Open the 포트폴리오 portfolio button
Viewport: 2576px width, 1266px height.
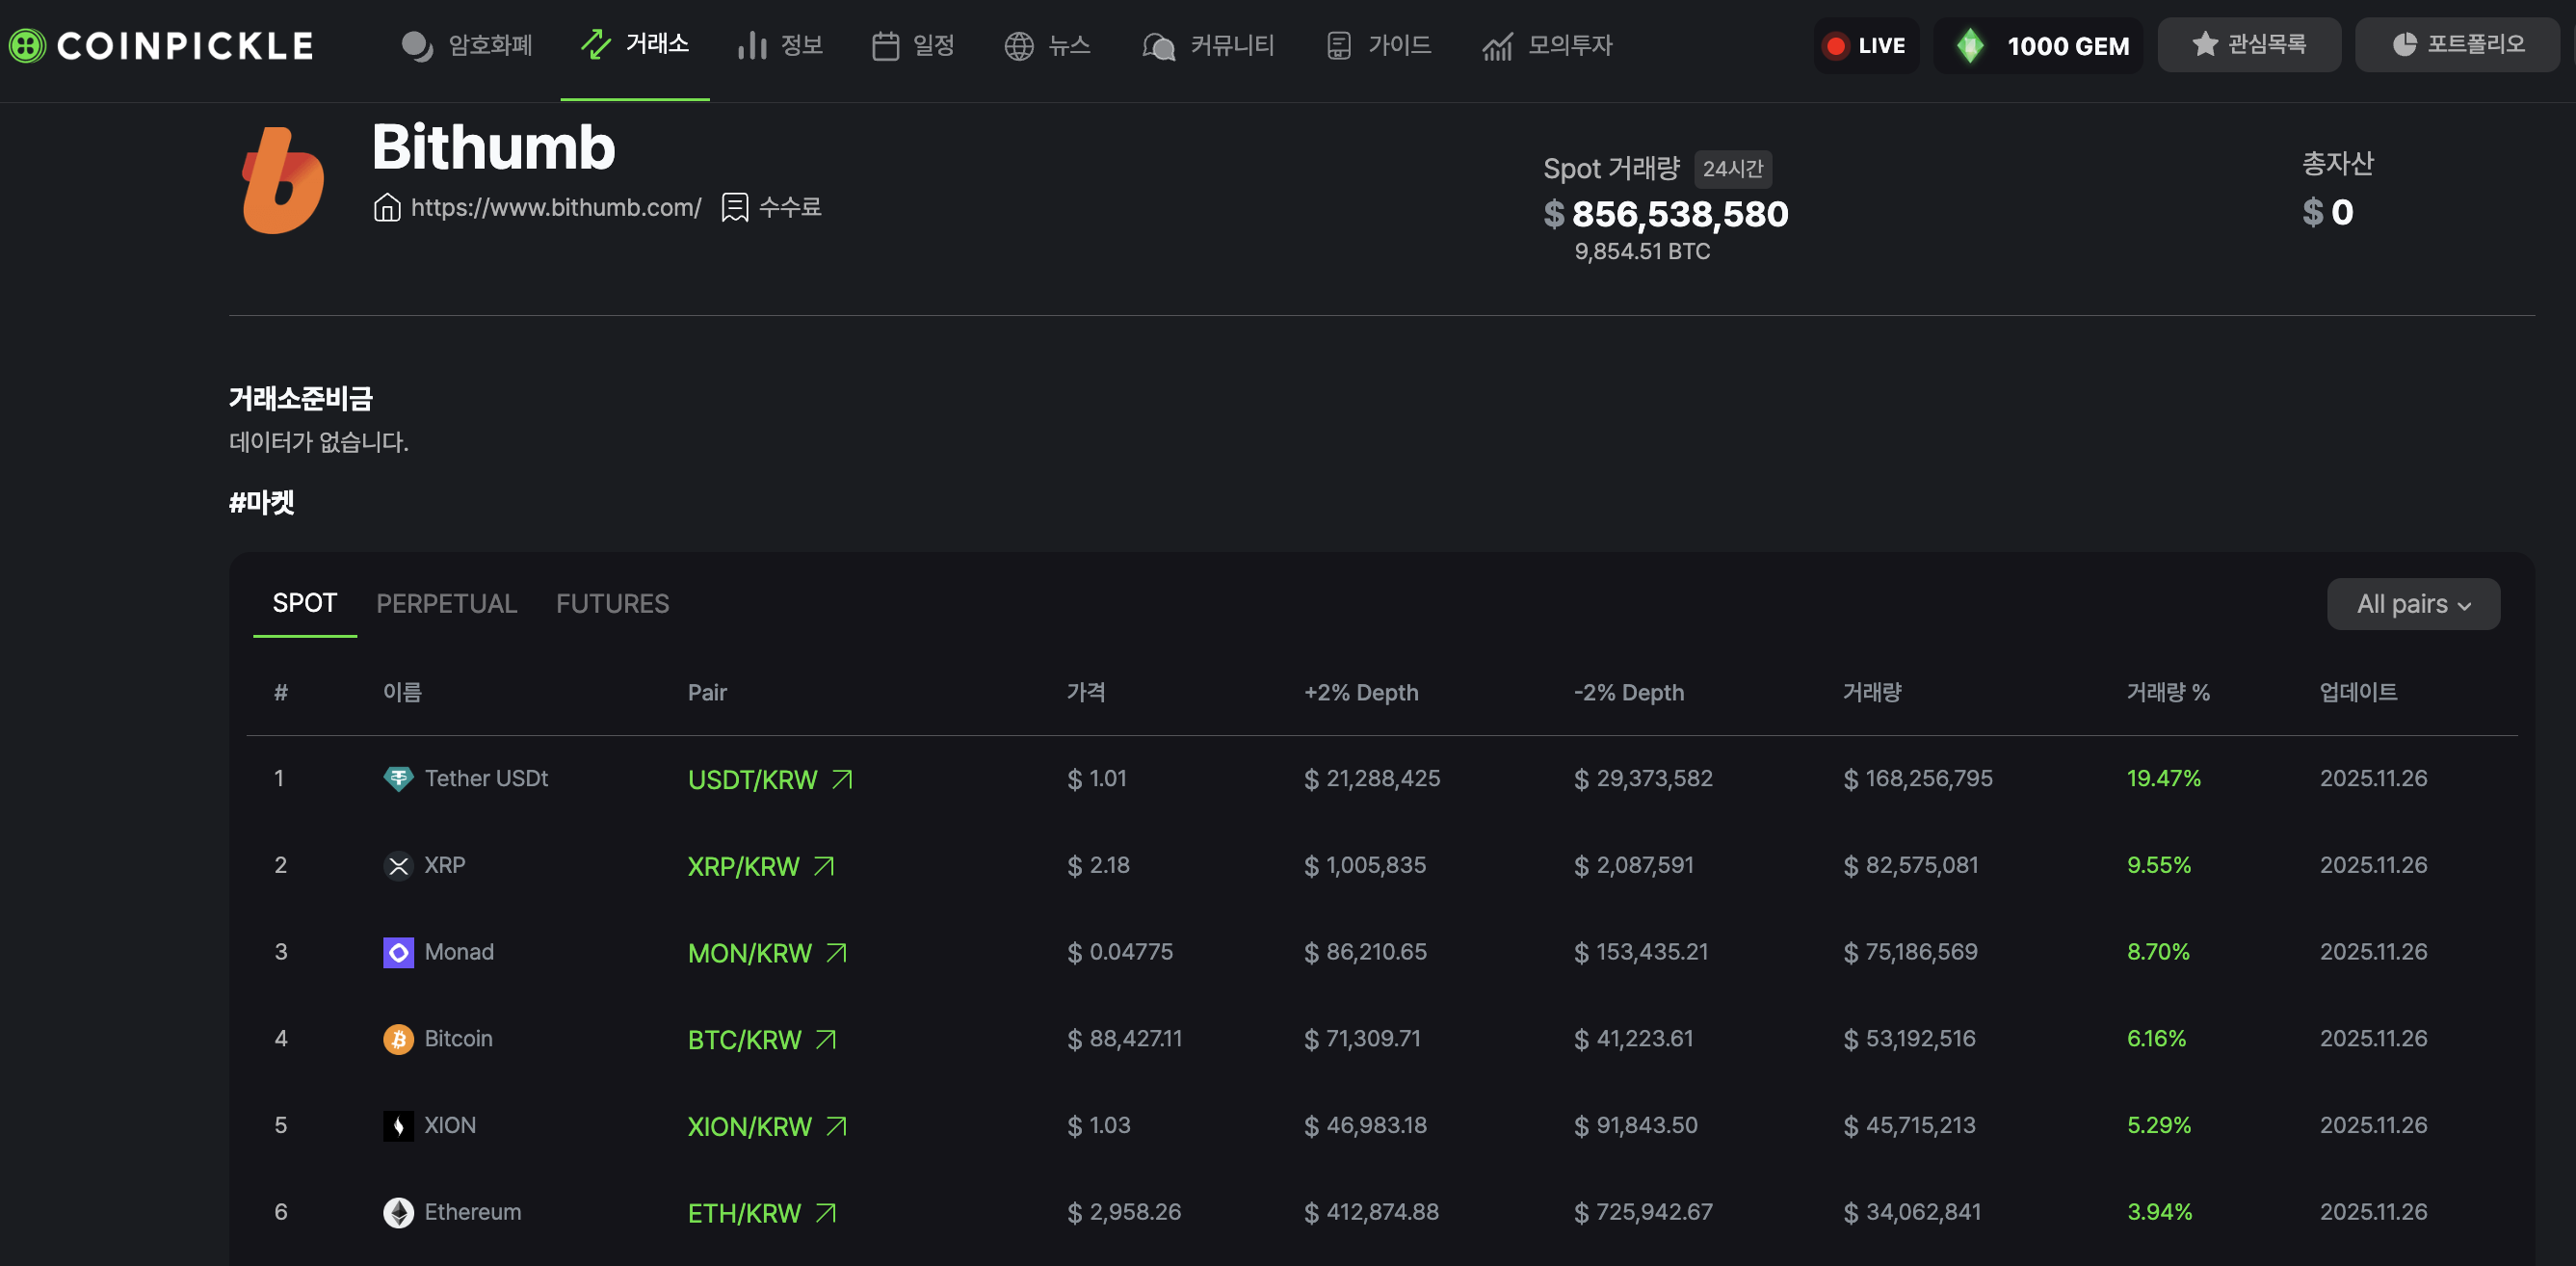[2457, 45]
